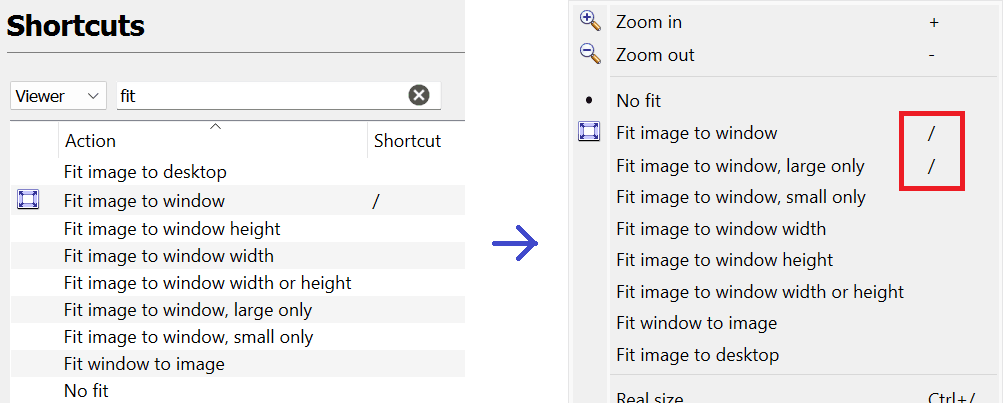Viewport: 1003px width, 403px height.
Task: Open the Viewer category dropdown
Action: coord(59,96)
